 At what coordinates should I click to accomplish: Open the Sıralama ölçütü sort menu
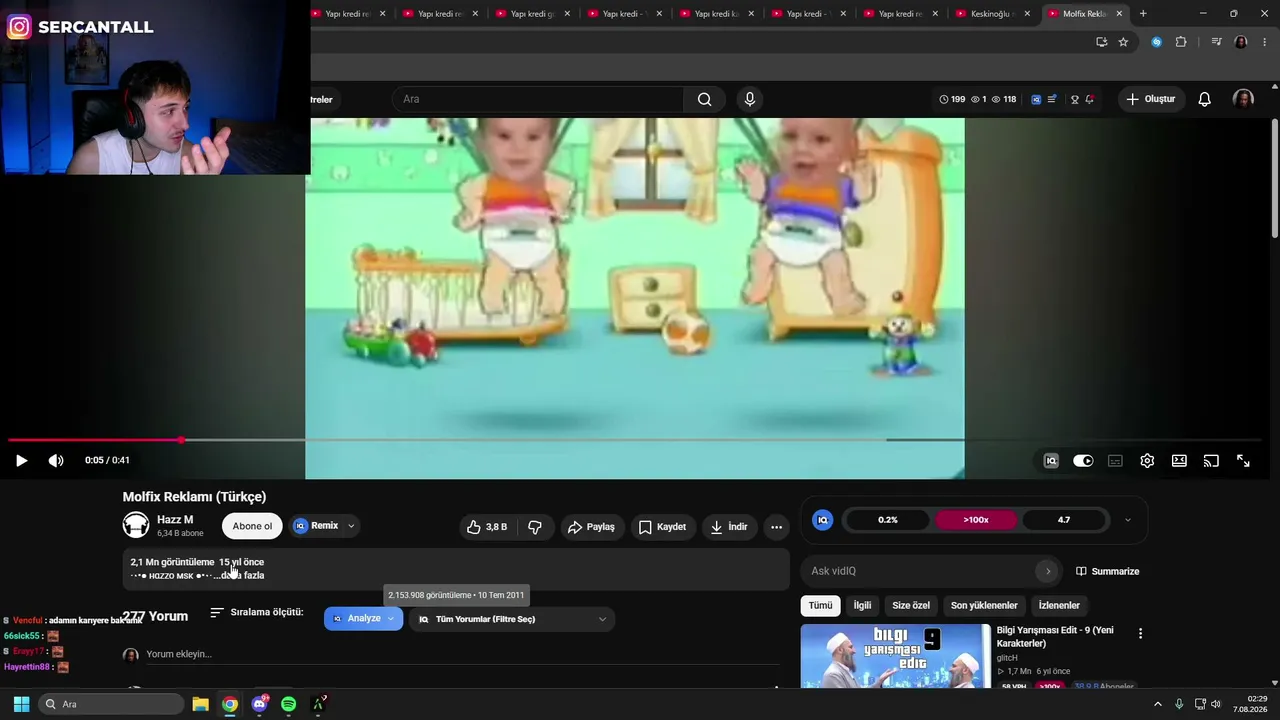tap(256, 612)
